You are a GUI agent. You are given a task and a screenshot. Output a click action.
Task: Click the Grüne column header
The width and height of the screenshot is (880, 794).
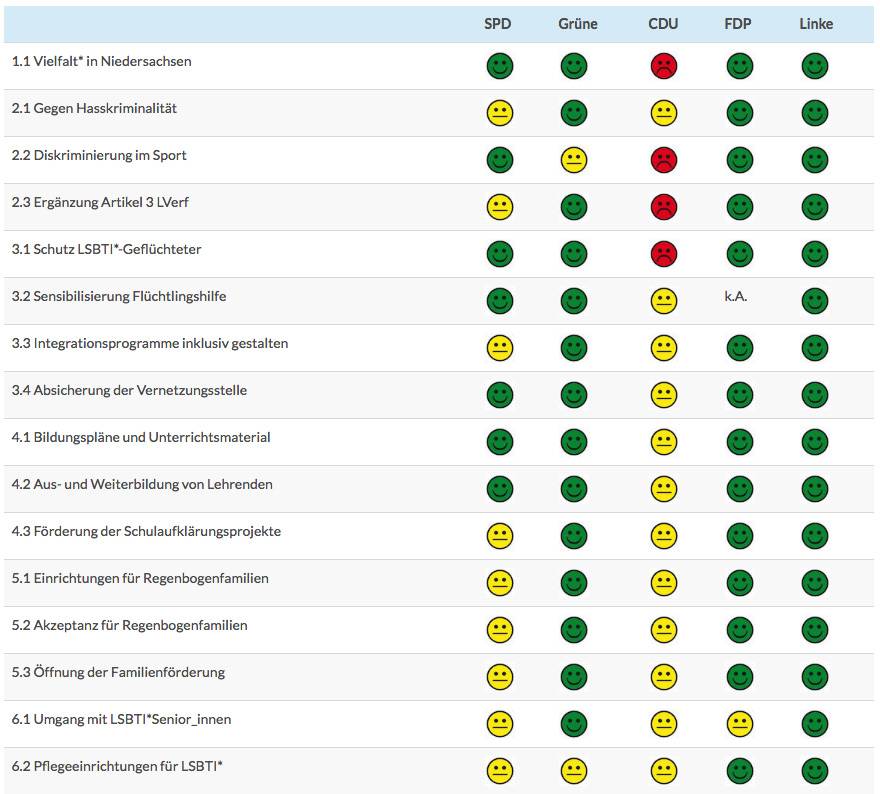(x=578, y=24)
